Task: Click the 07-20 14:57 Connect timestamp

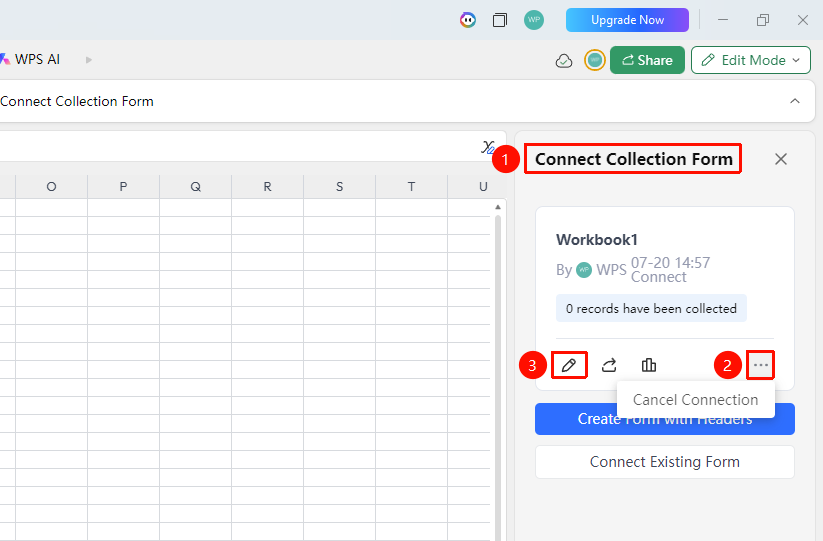Action: (670, 270)
